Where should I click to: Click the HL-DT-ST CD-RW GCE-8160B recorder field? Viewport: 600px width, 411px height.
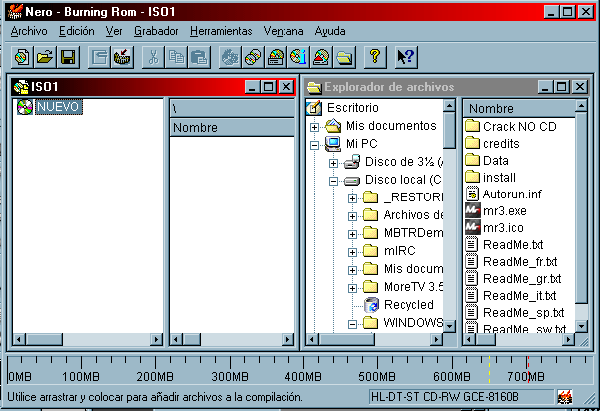tap(461, 397)
